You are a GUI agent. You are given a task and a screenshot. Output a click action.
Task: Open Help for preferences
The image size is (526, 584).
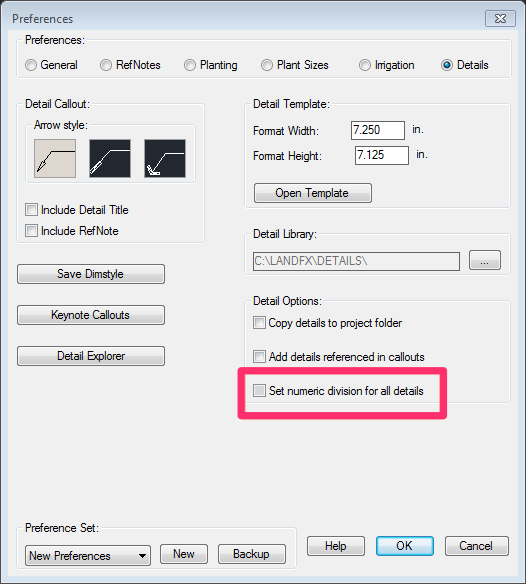[336, 546]
